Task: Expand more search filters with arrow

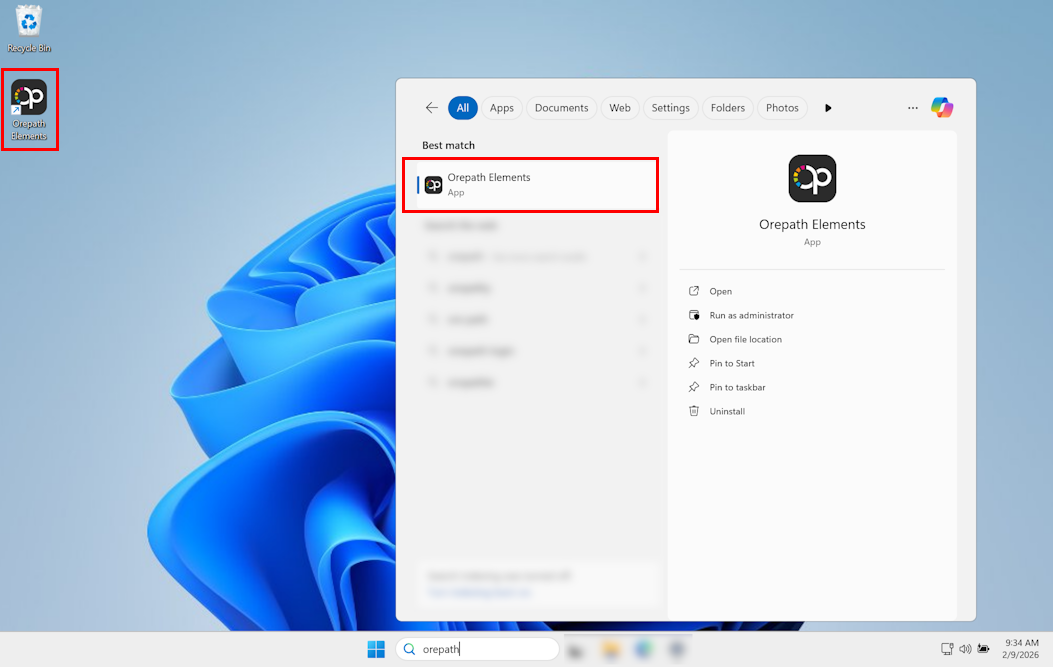Action: point(828,108)
